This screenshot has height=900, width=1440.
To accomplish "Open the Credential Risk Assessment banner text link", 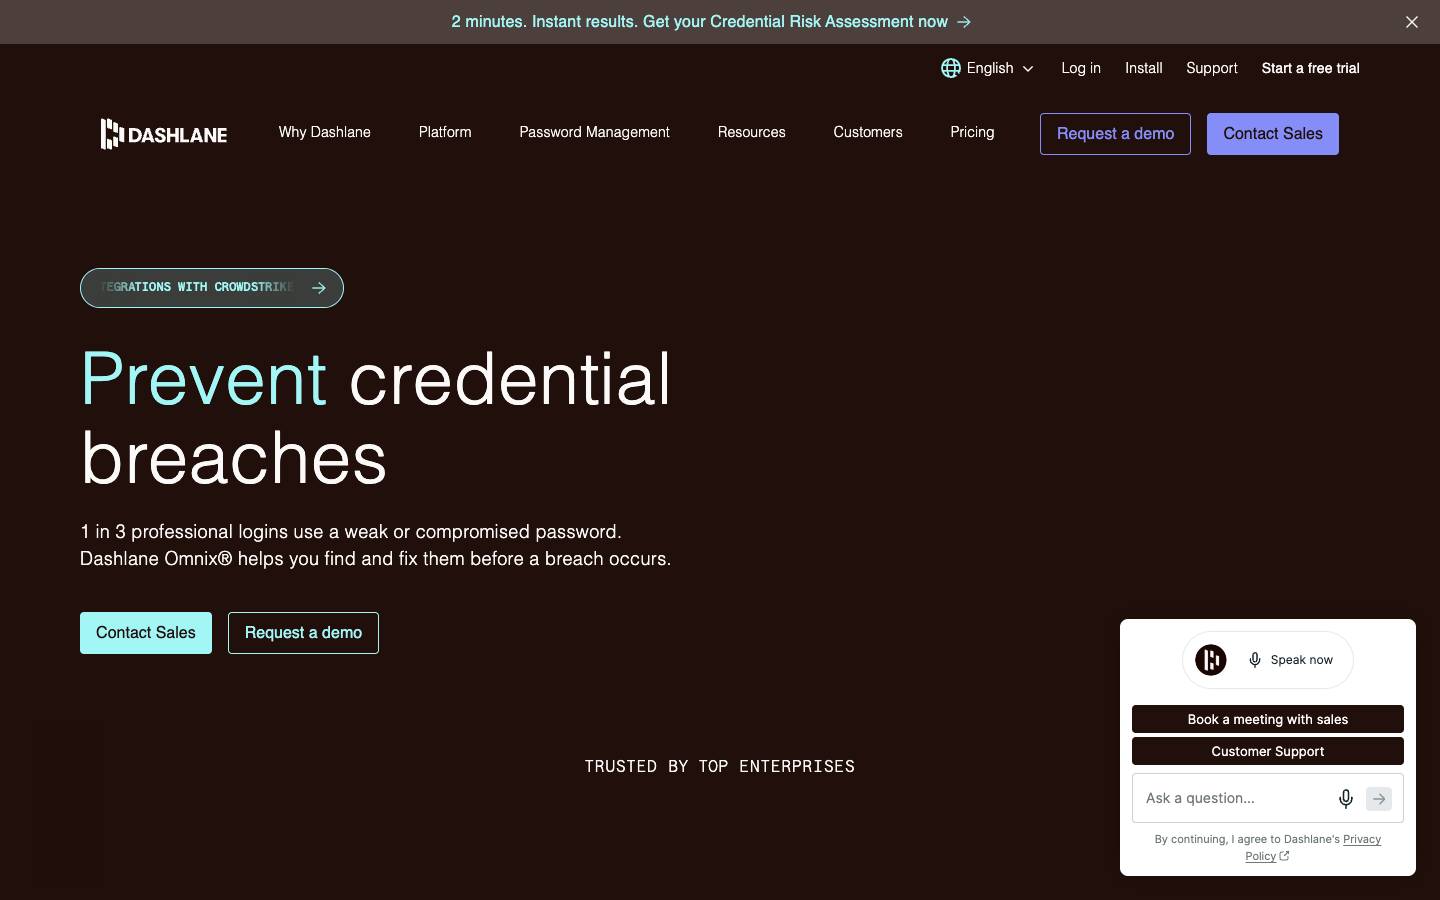I will click(x=699, y=22).
